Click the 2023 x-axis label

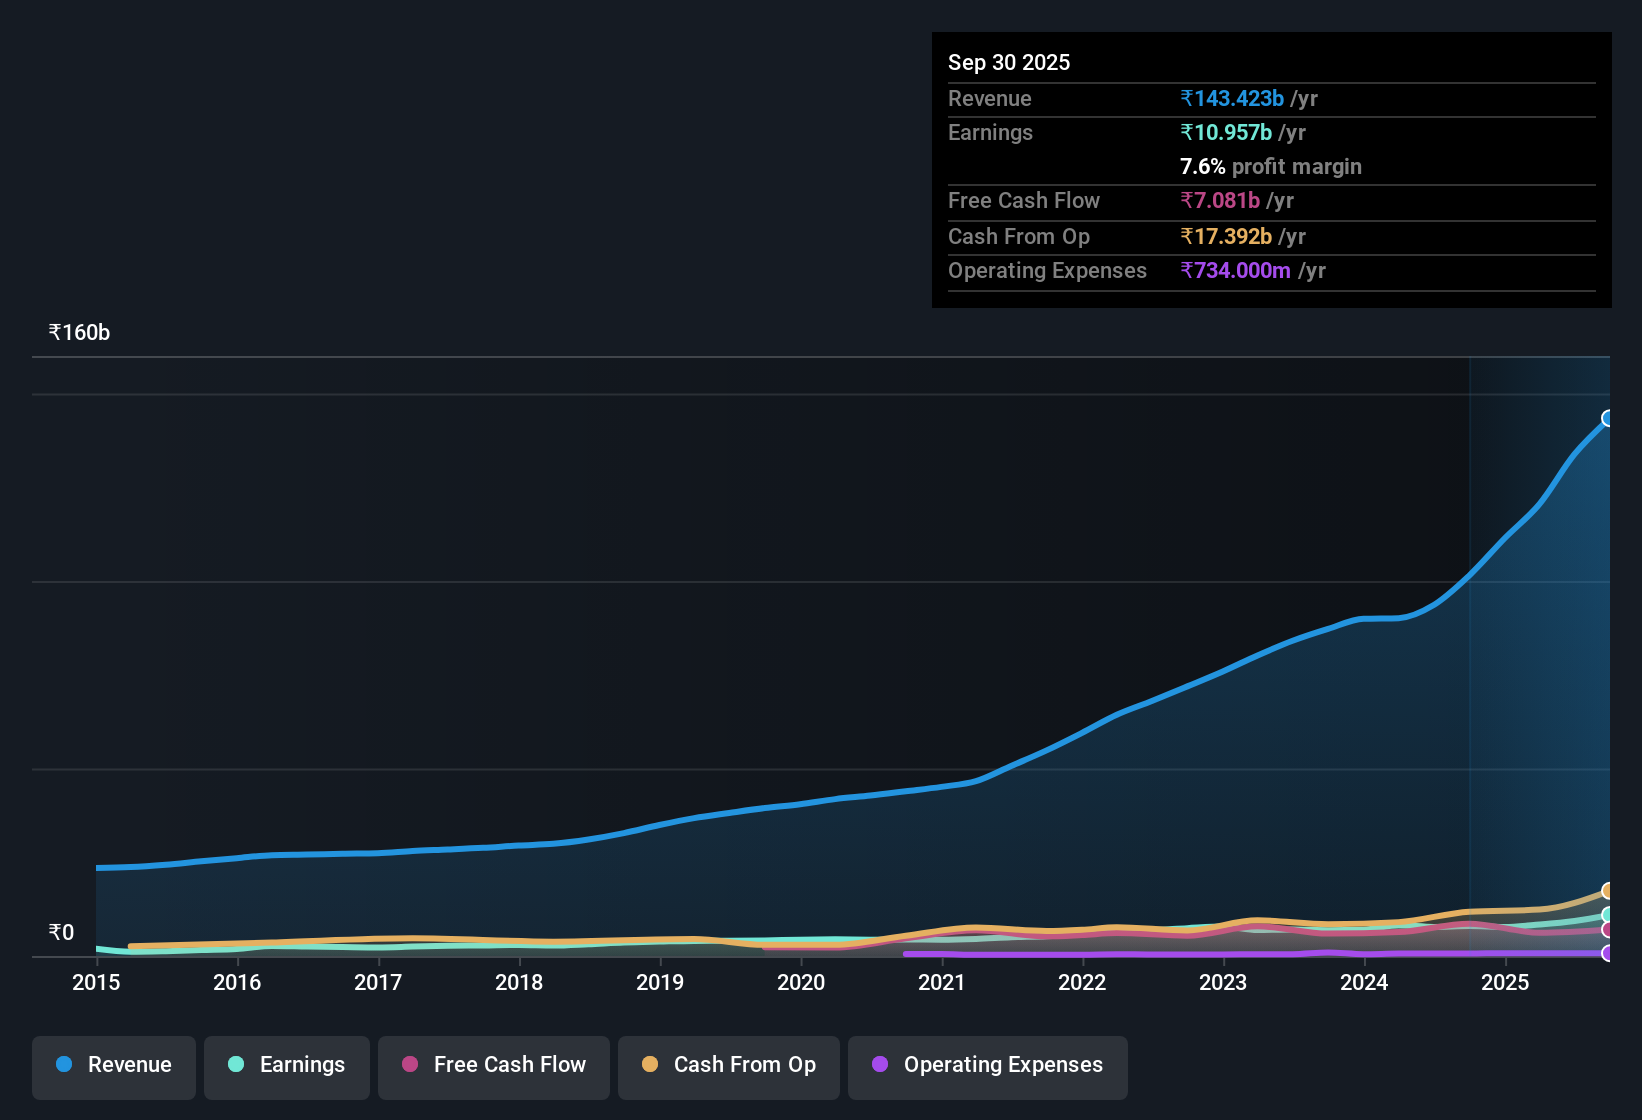pos(1223,983)
